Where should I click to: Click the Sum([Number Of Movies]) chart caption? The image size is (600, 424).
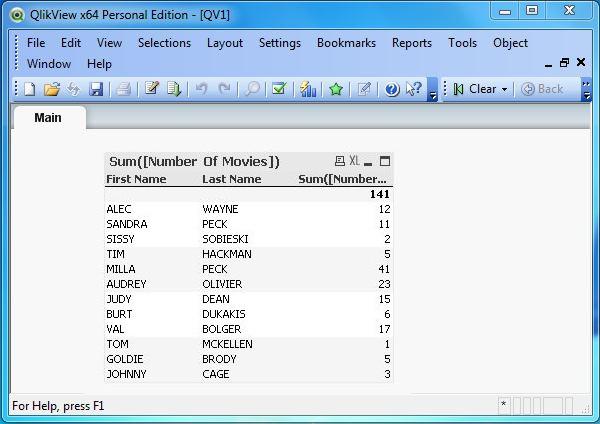point(194,161)
